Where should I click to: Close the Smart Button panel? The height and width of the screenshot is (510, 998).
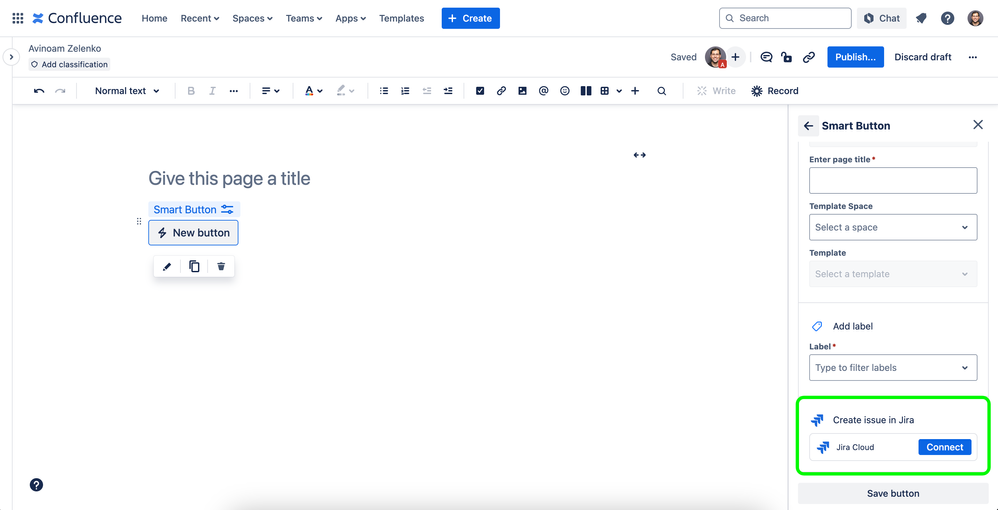(x=978, y=125)
